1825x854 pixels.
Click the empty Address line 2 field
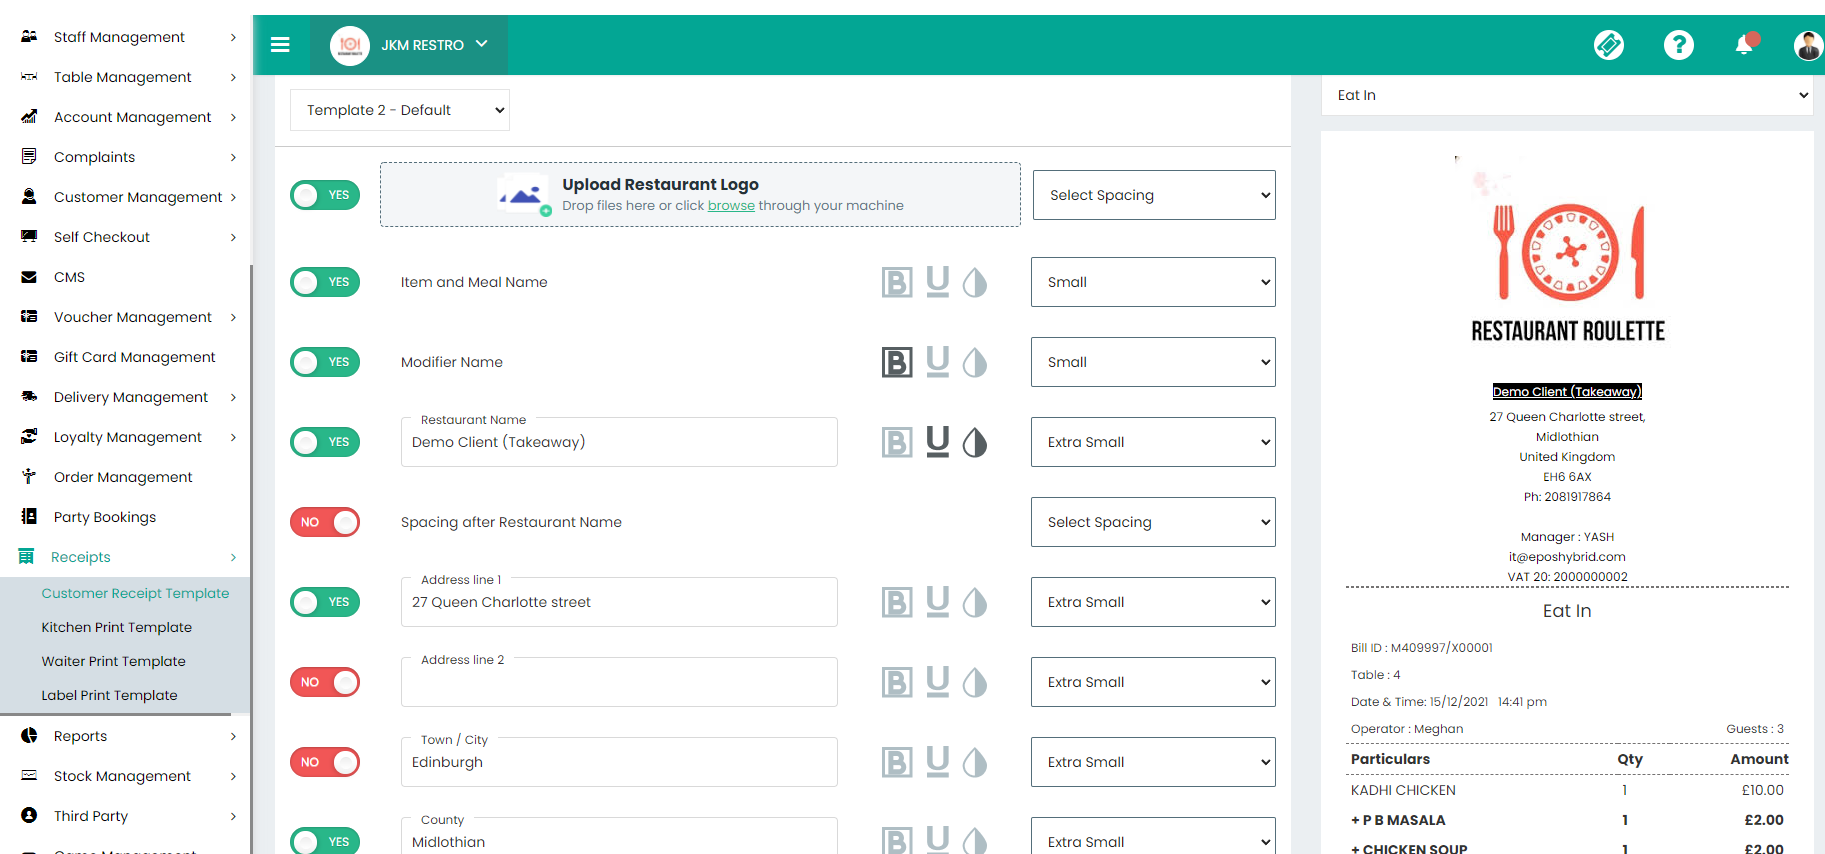[619, 682]
